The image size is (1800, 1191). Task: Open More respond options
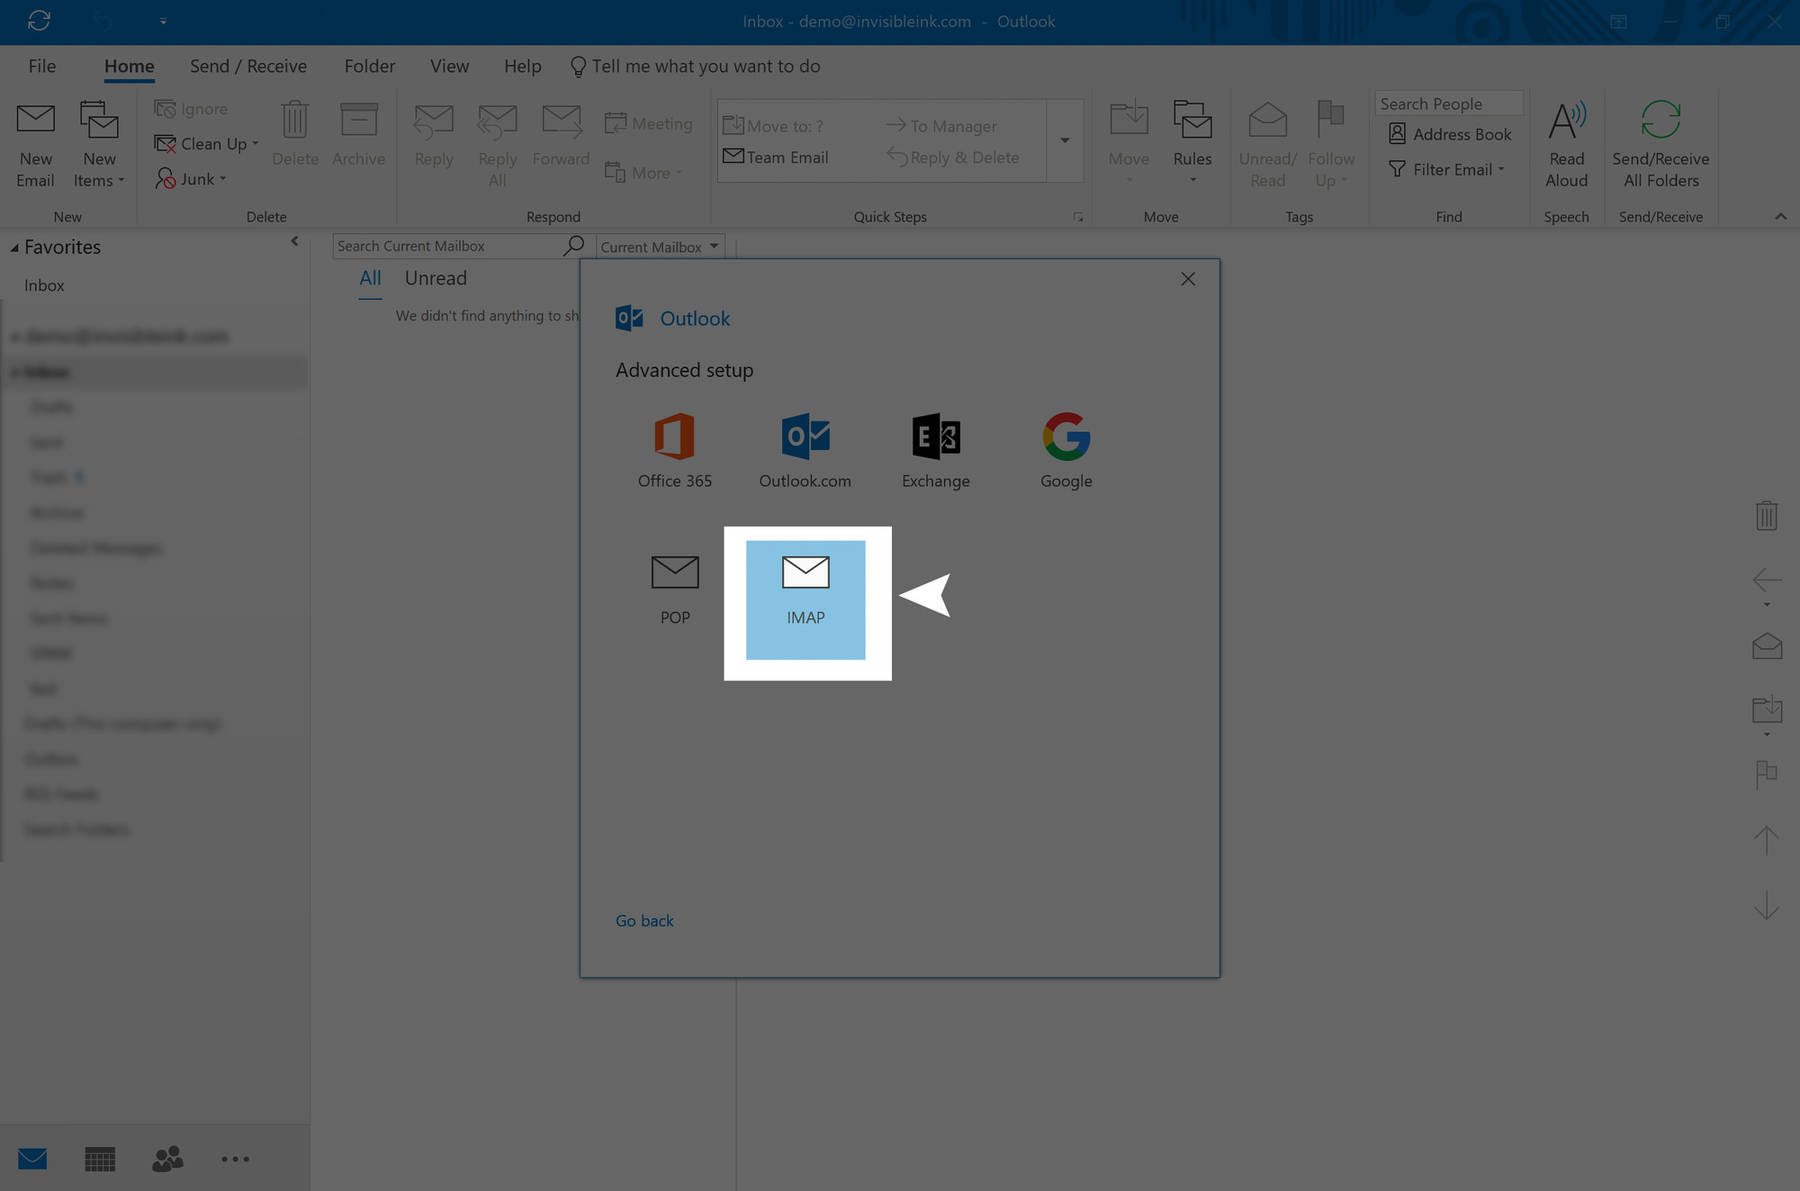[x=644, y=173]
